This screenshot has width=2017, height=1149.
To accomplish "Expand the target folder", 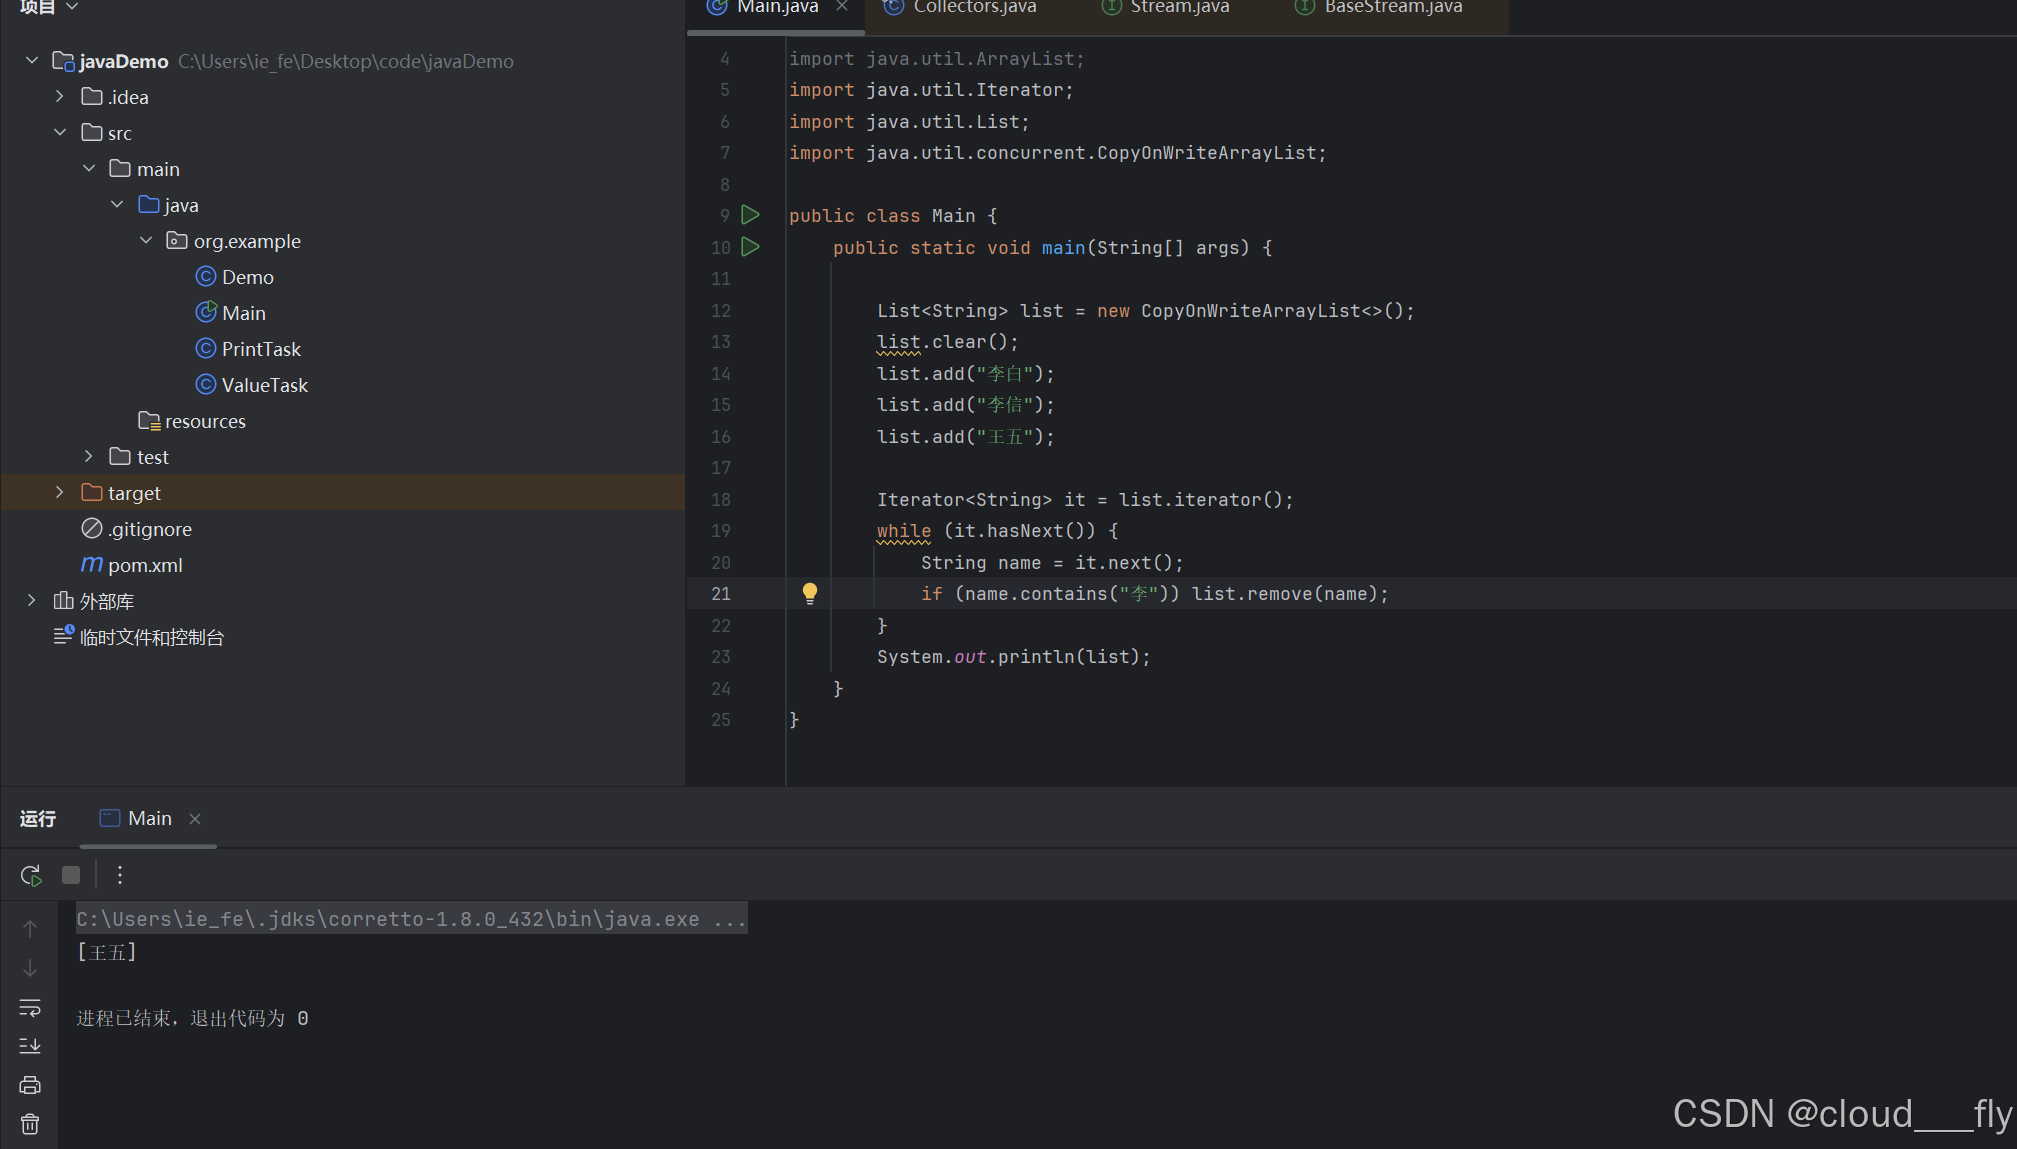I will click(x=60, y=492).
